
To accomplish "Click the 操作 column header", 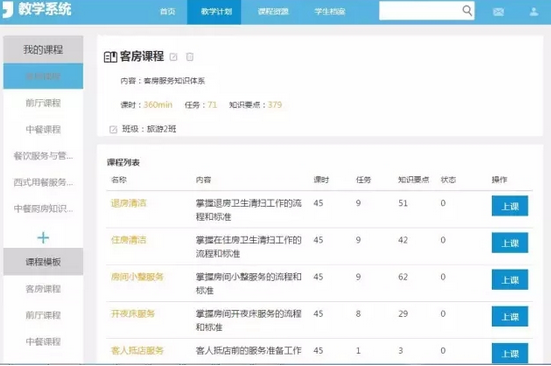I will click(499, 180).
